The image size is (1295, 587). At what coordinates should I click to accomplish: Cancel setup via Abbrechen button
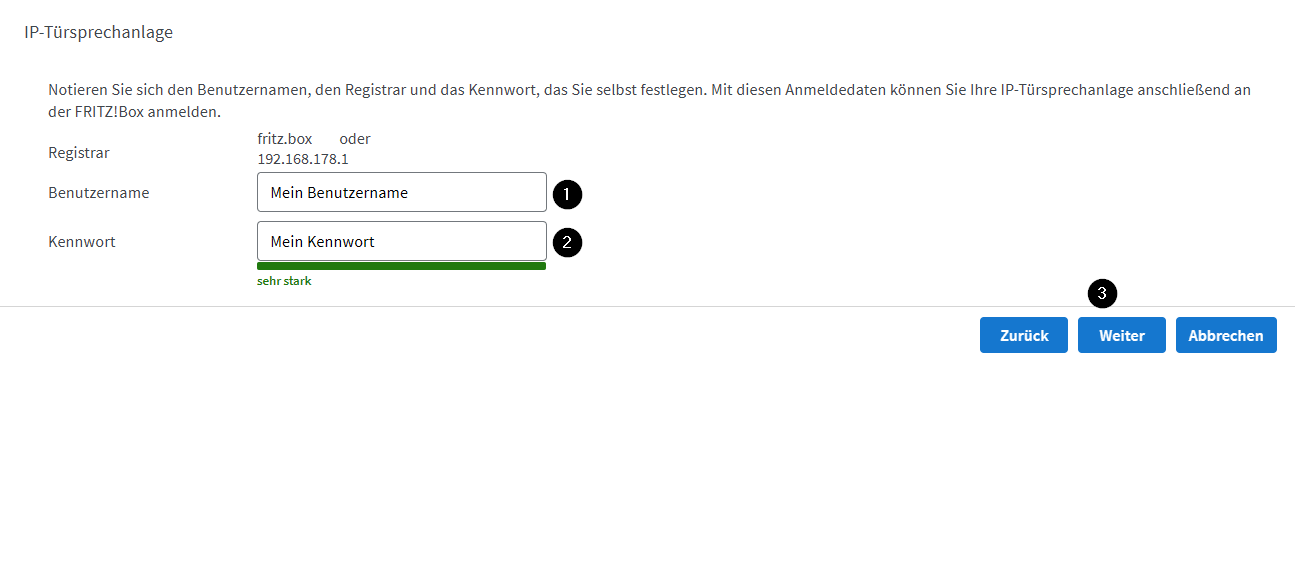(1225, 335)
